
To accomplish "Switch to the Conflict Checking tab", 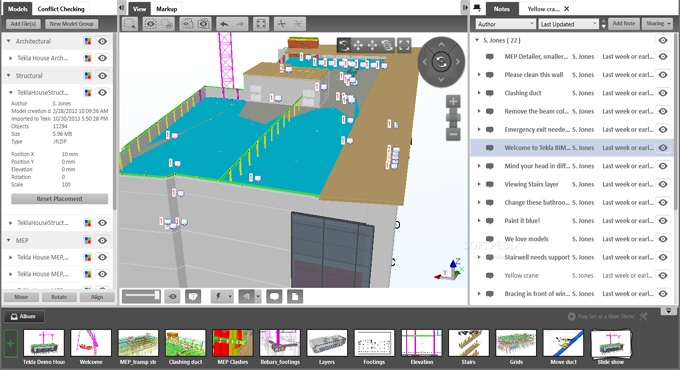I will [x=61, y=9].
